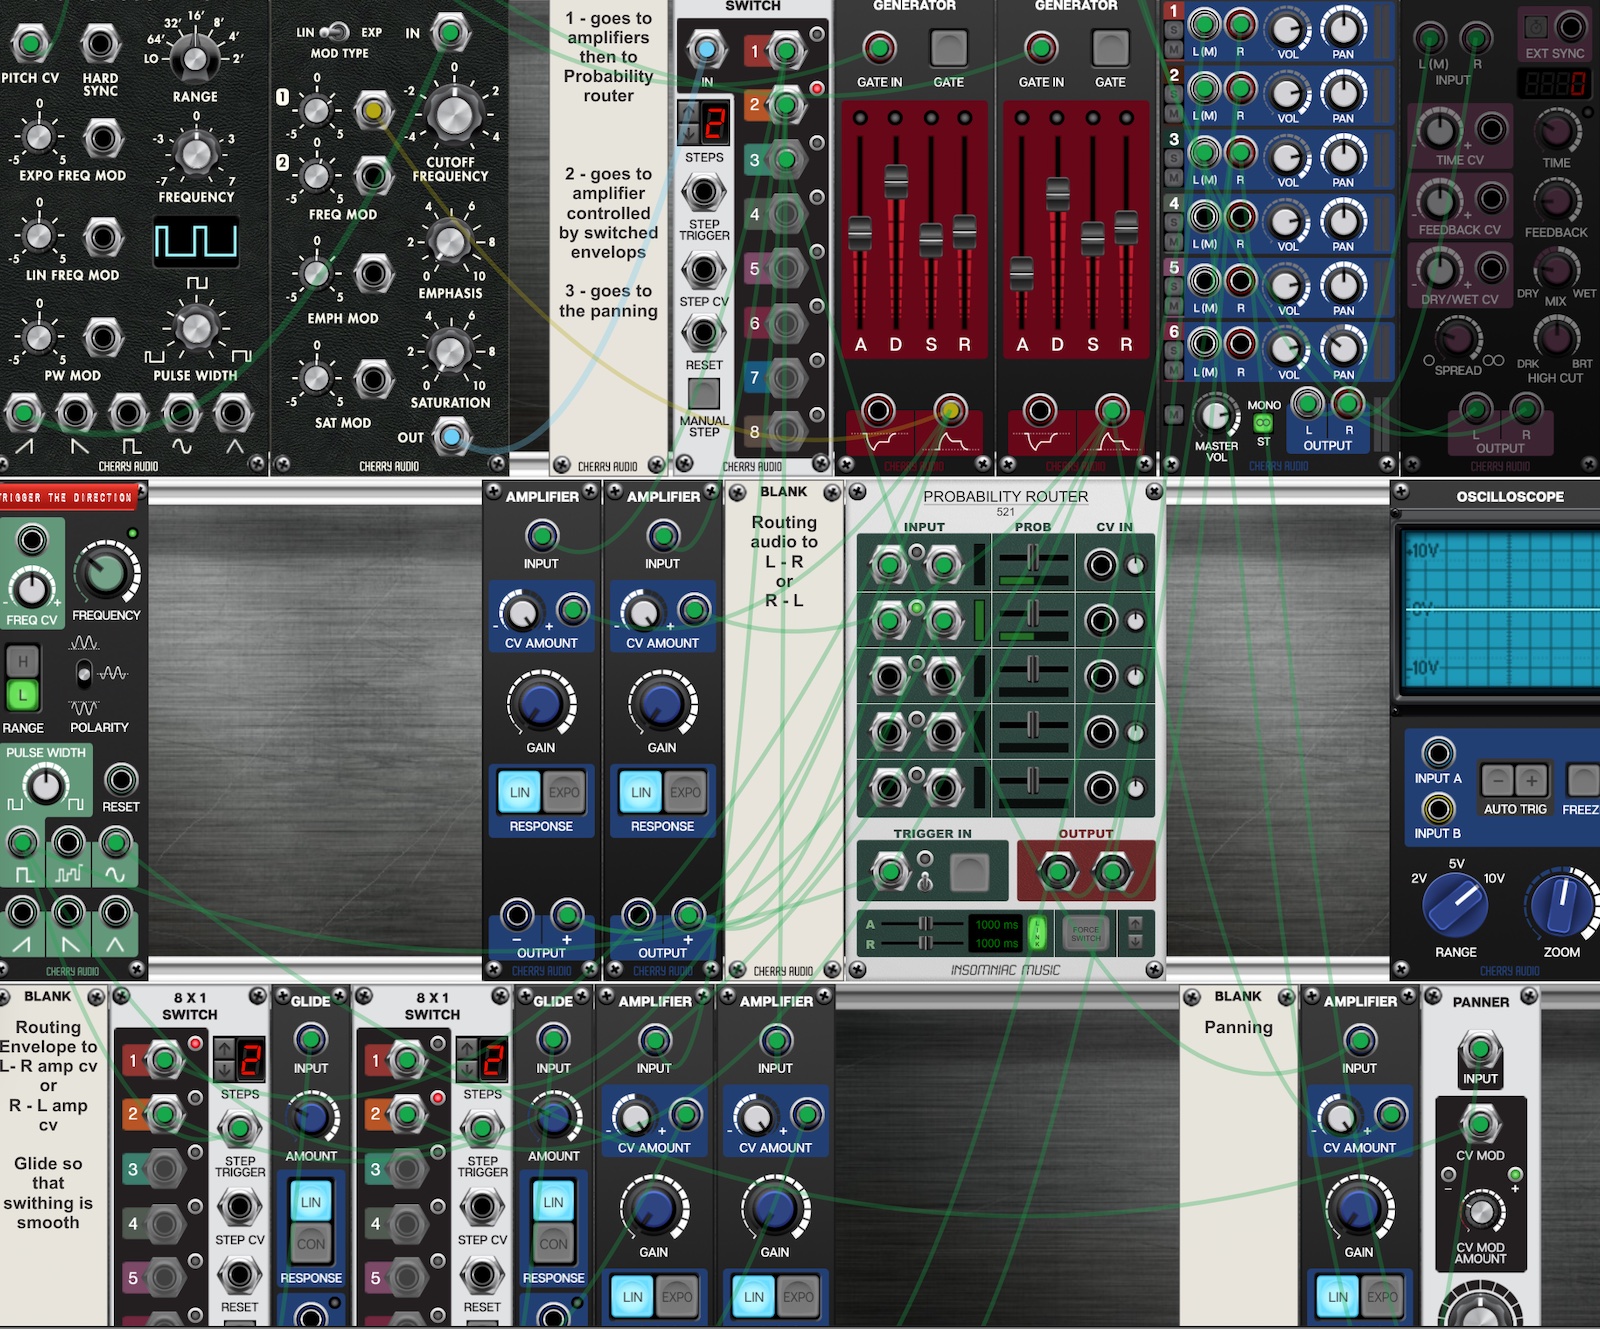Click the top oscillator triangle wave output jack
This screenshot has height=1329, width=1600.
click(x=232, y=412)
